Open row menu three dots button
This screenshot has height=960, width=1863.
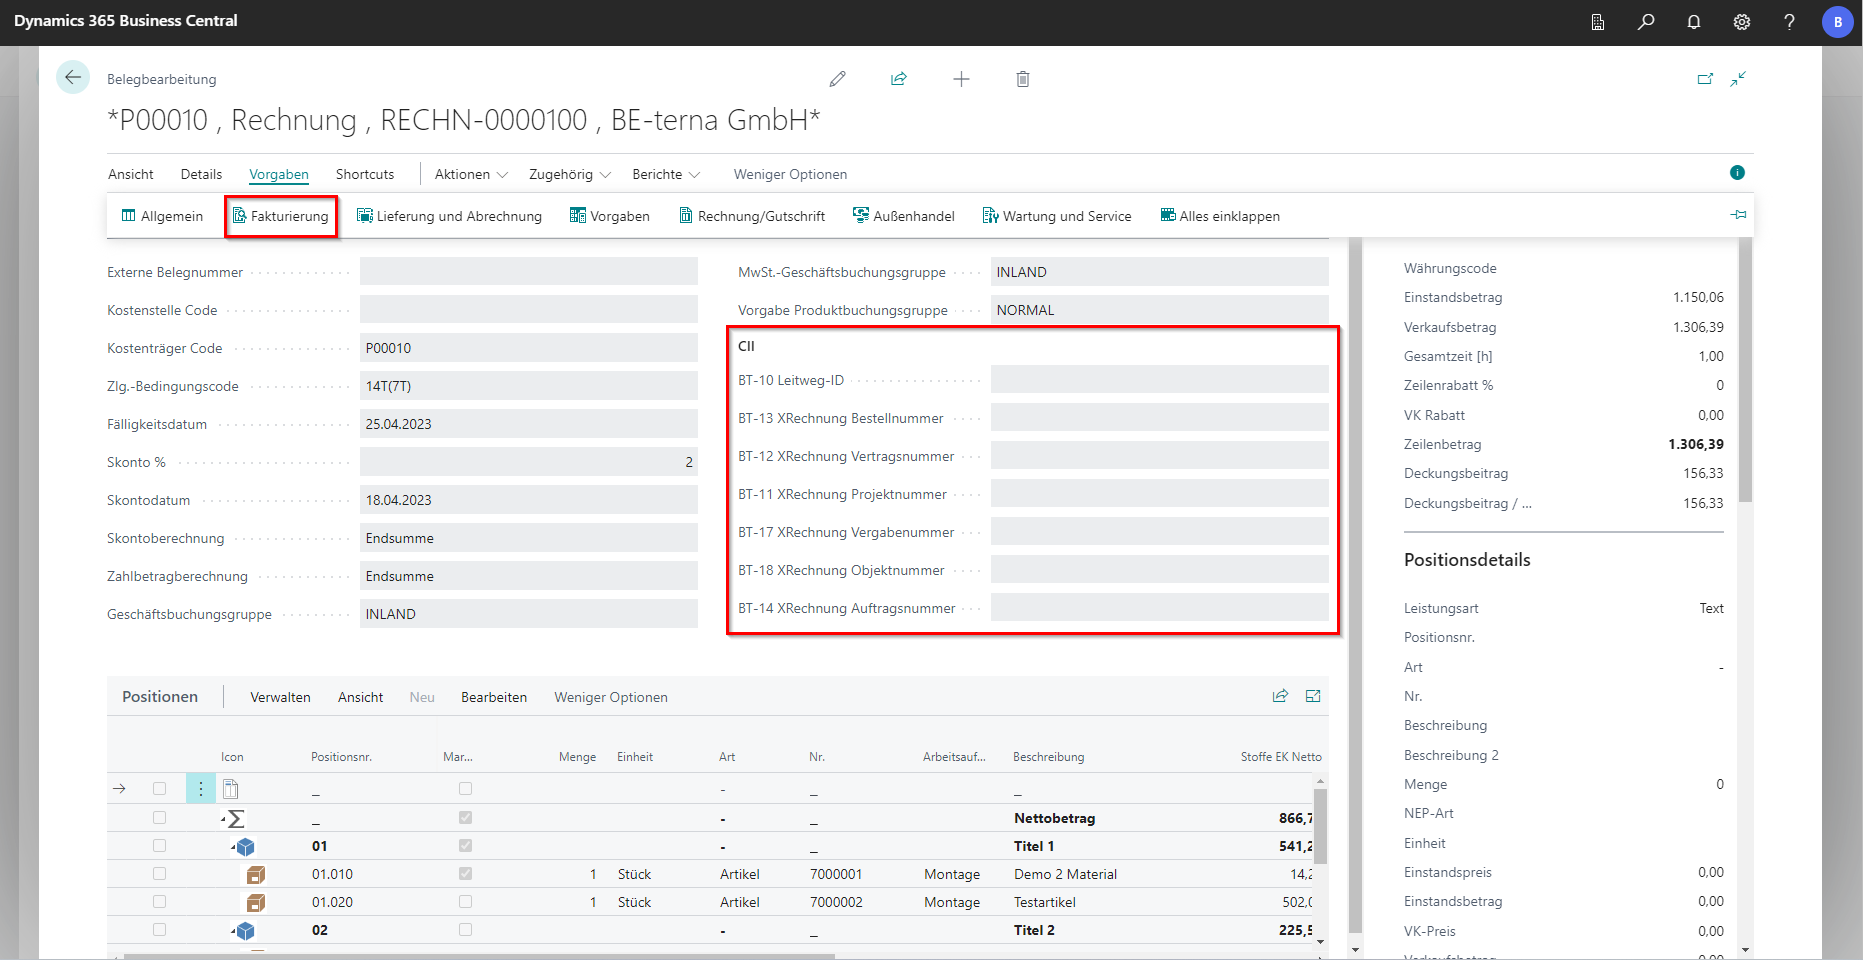tap(201, 789)
